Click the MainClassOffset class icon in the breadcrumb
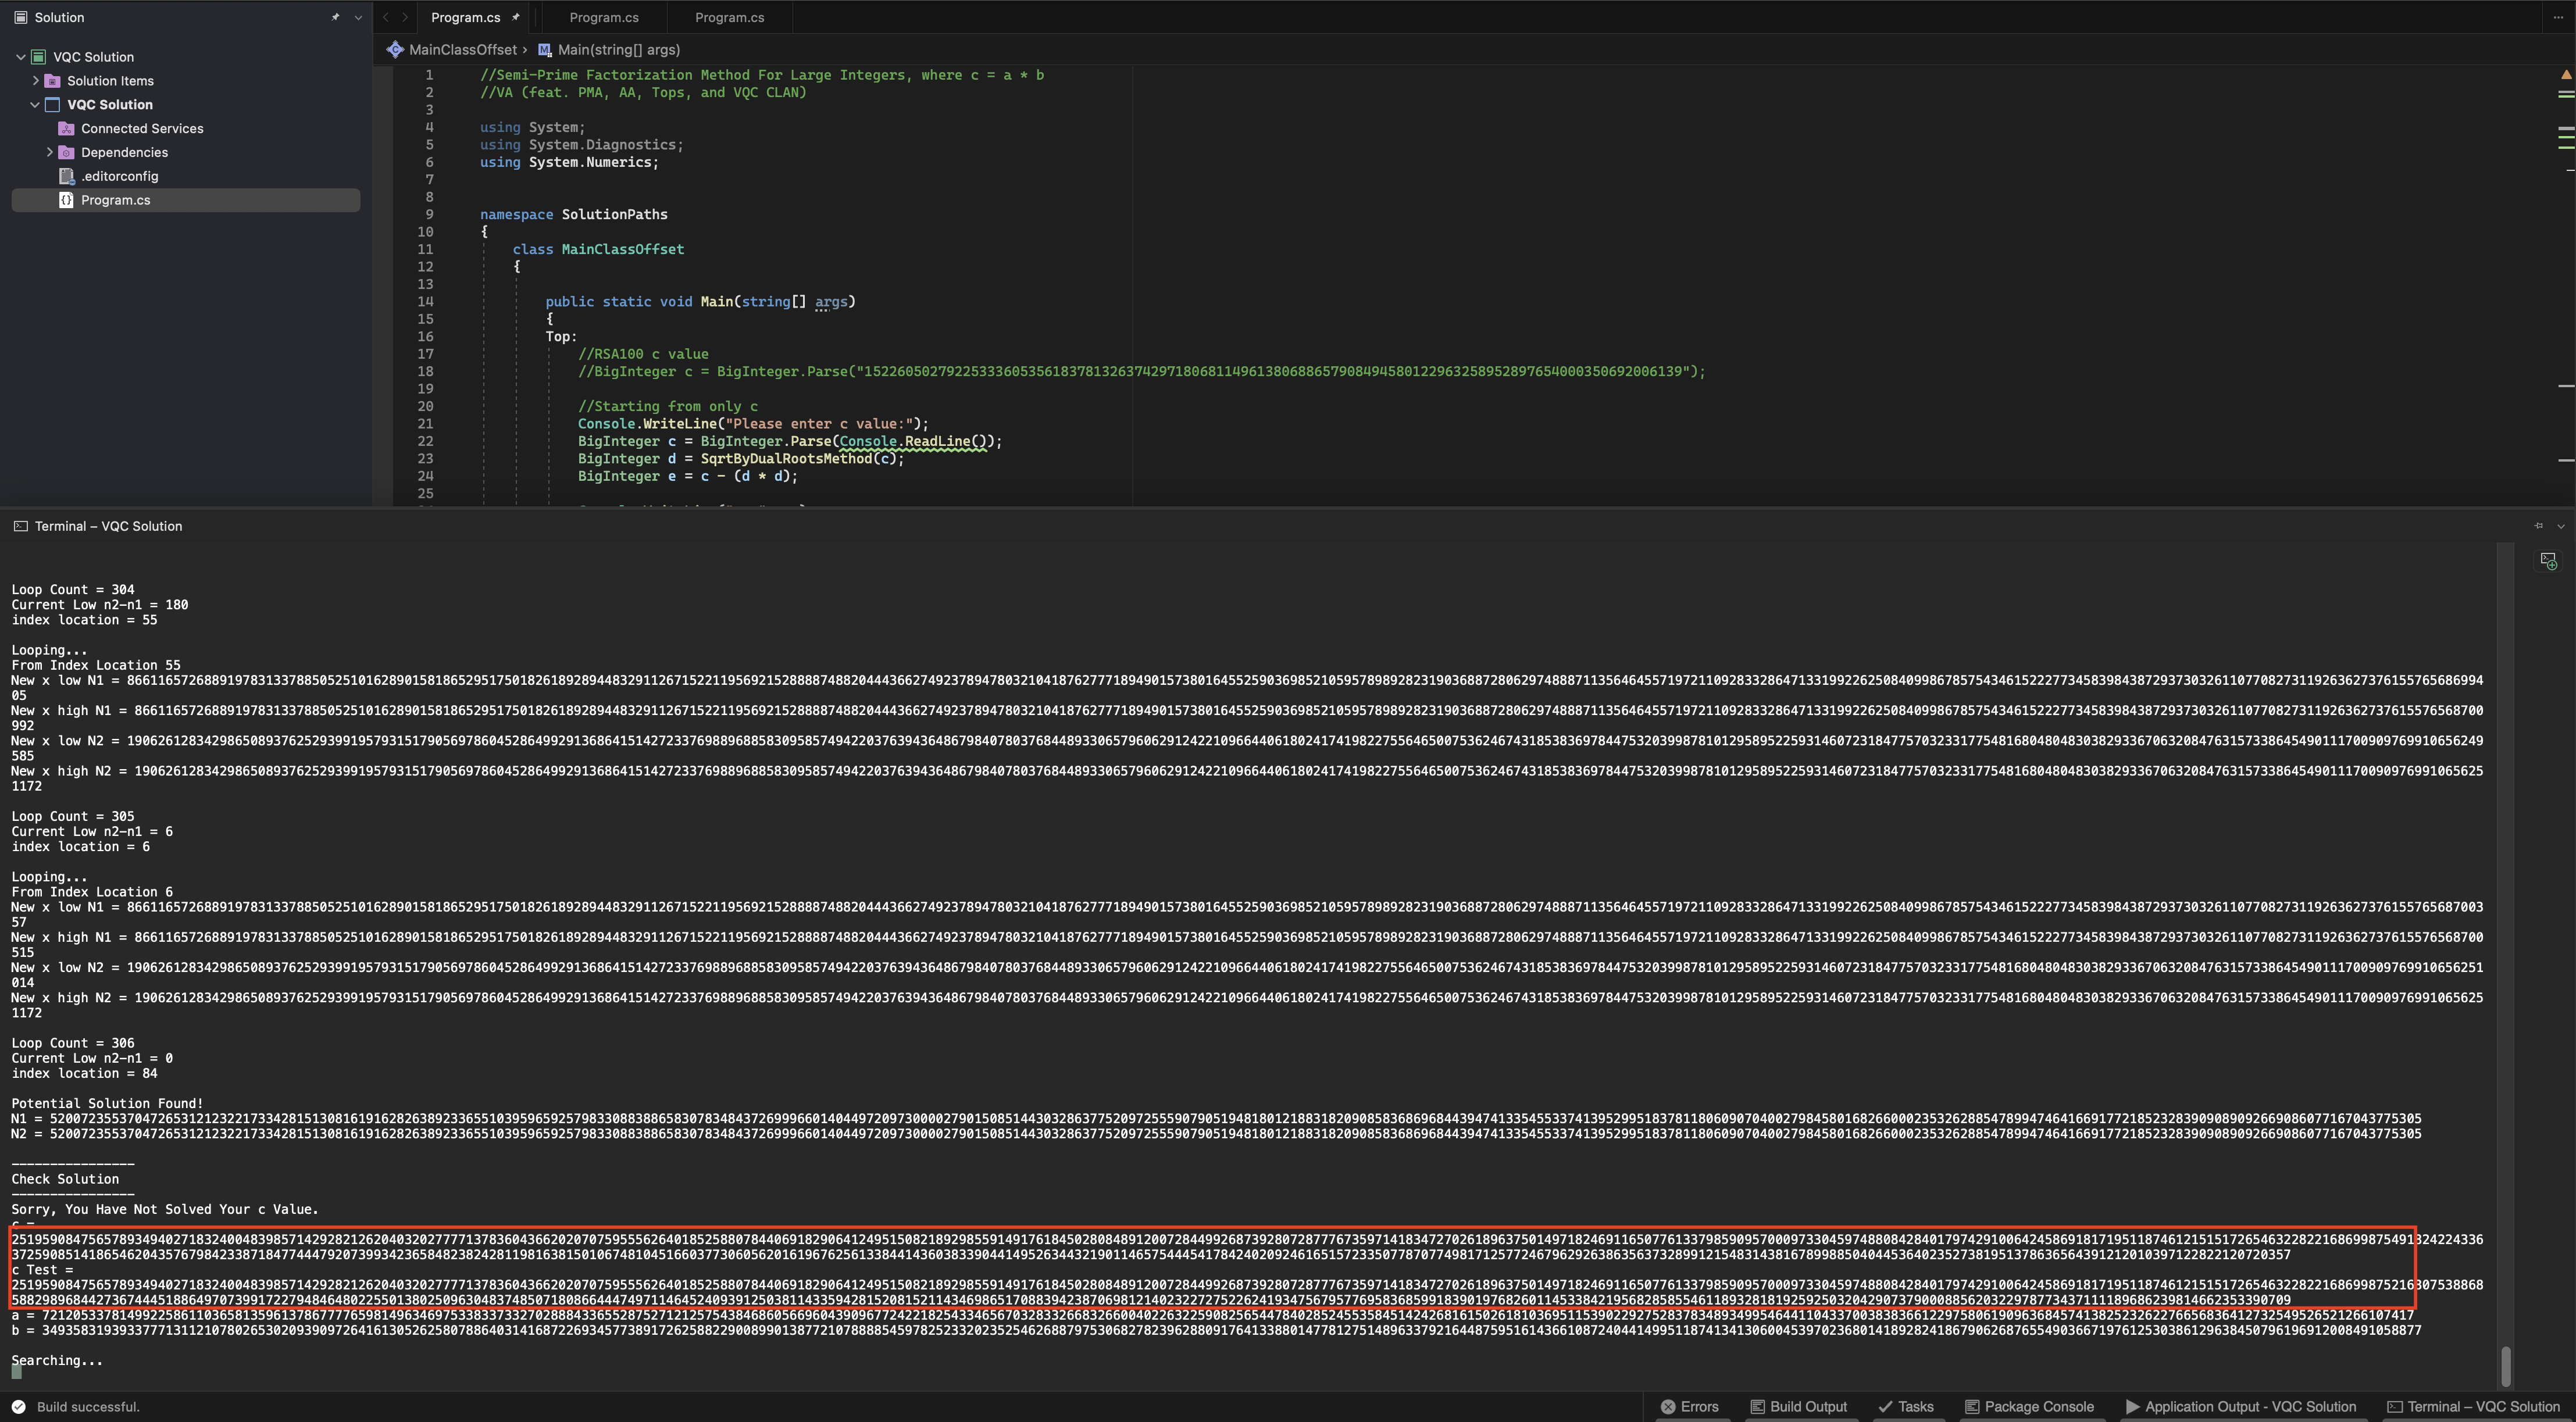This screenshot has height=1422, width=2576. [395, 49]
